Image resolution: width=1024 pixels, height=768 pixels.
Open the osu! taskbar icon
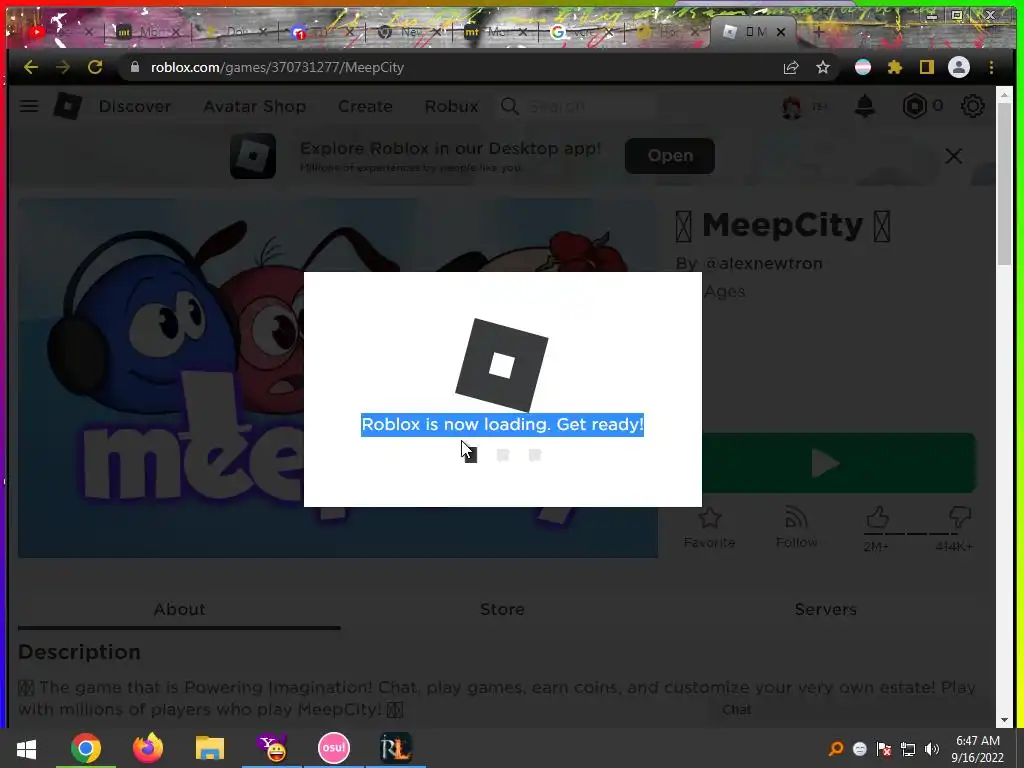[x=334, y=748]
